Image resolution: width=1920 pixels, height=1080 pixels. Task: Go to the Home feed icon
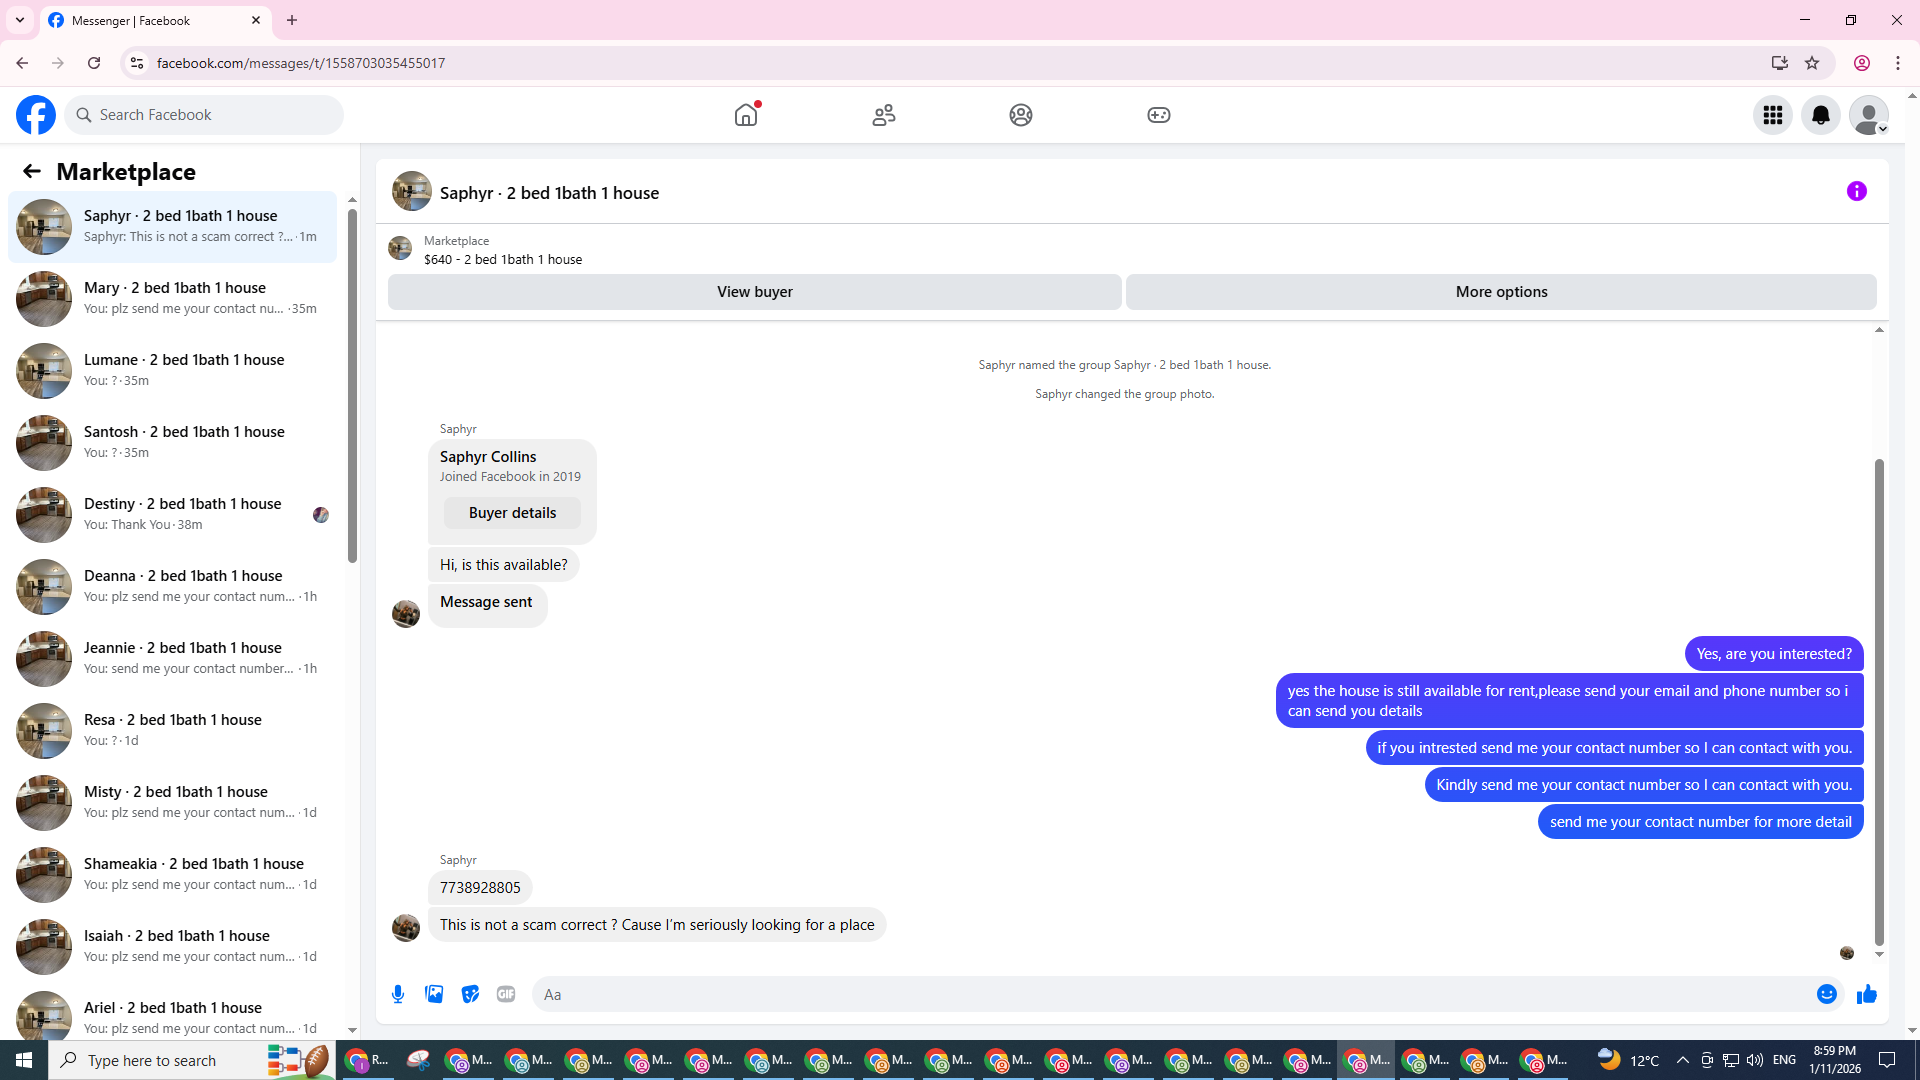click(x=746, y=115)
